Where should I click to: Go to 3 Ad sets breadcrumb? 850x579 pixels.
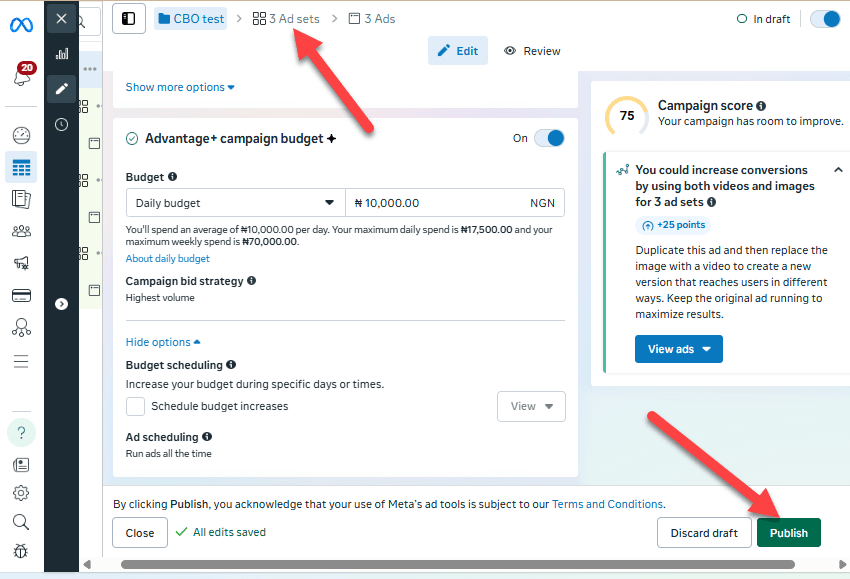tap(286, 19)
